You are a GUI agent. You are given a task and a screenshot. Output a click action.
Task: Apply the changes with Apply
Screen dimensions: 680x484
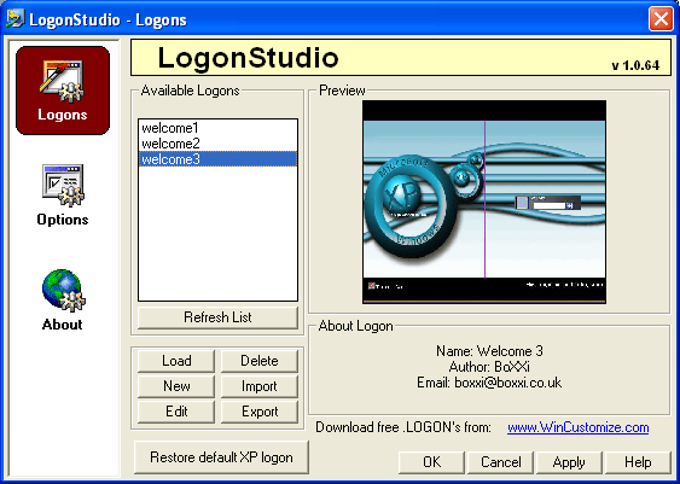coord(569,462)
